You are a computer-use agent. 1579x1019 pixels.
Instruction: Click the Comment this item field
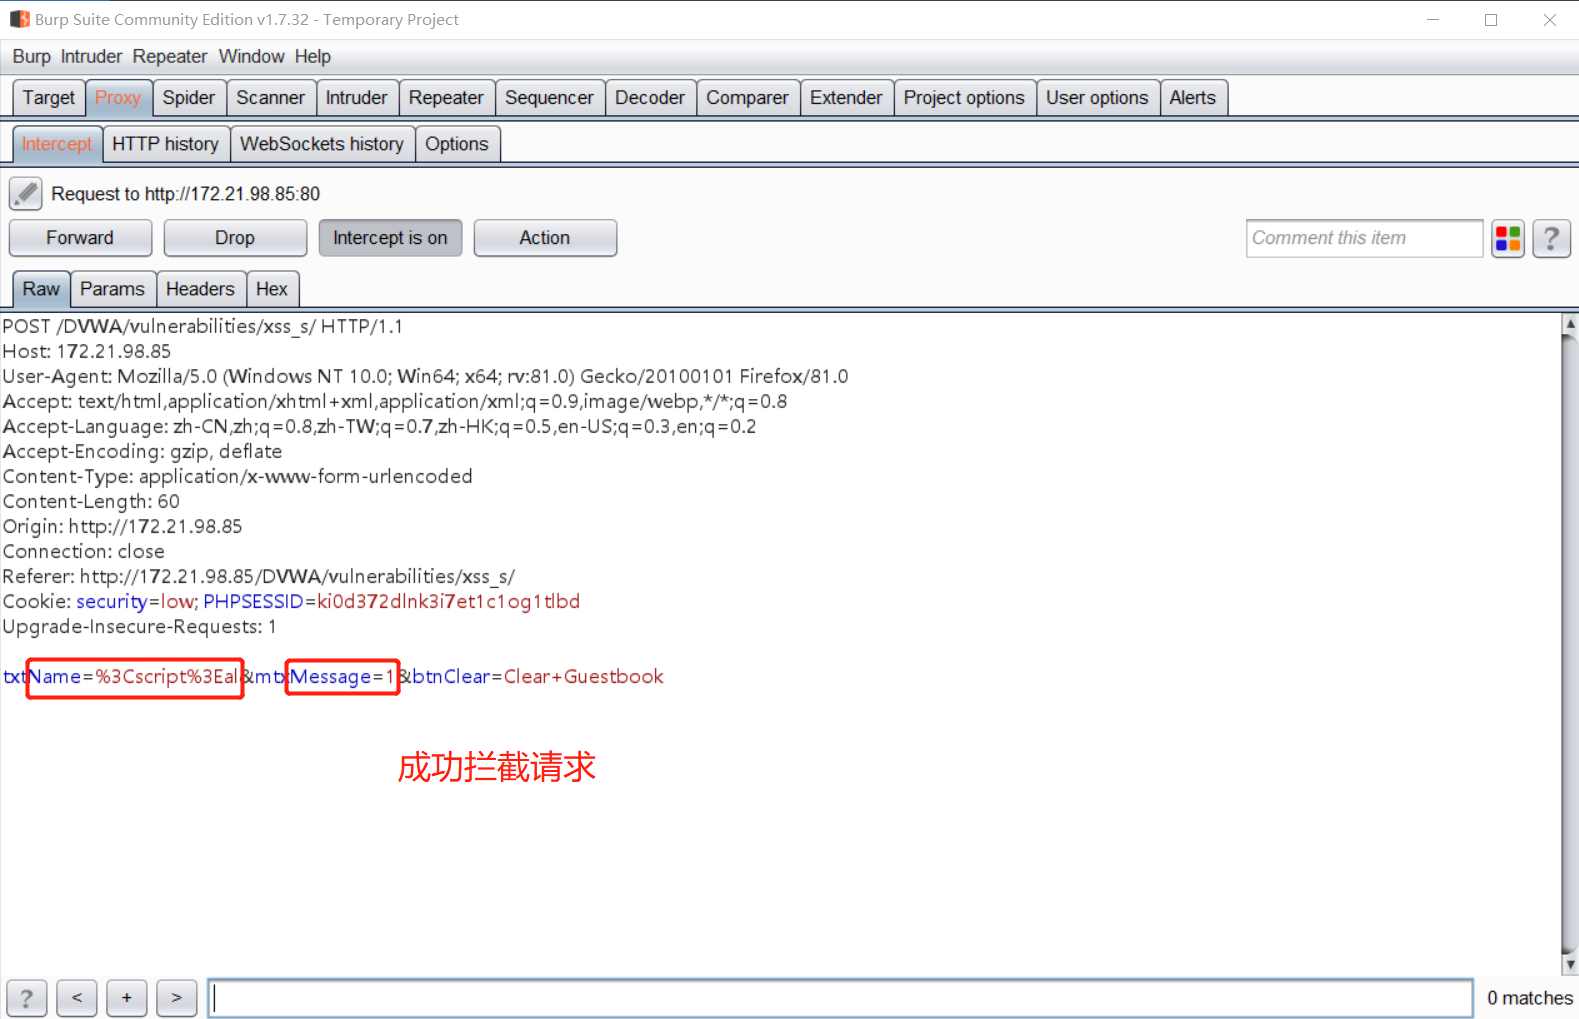point(1364,238)
